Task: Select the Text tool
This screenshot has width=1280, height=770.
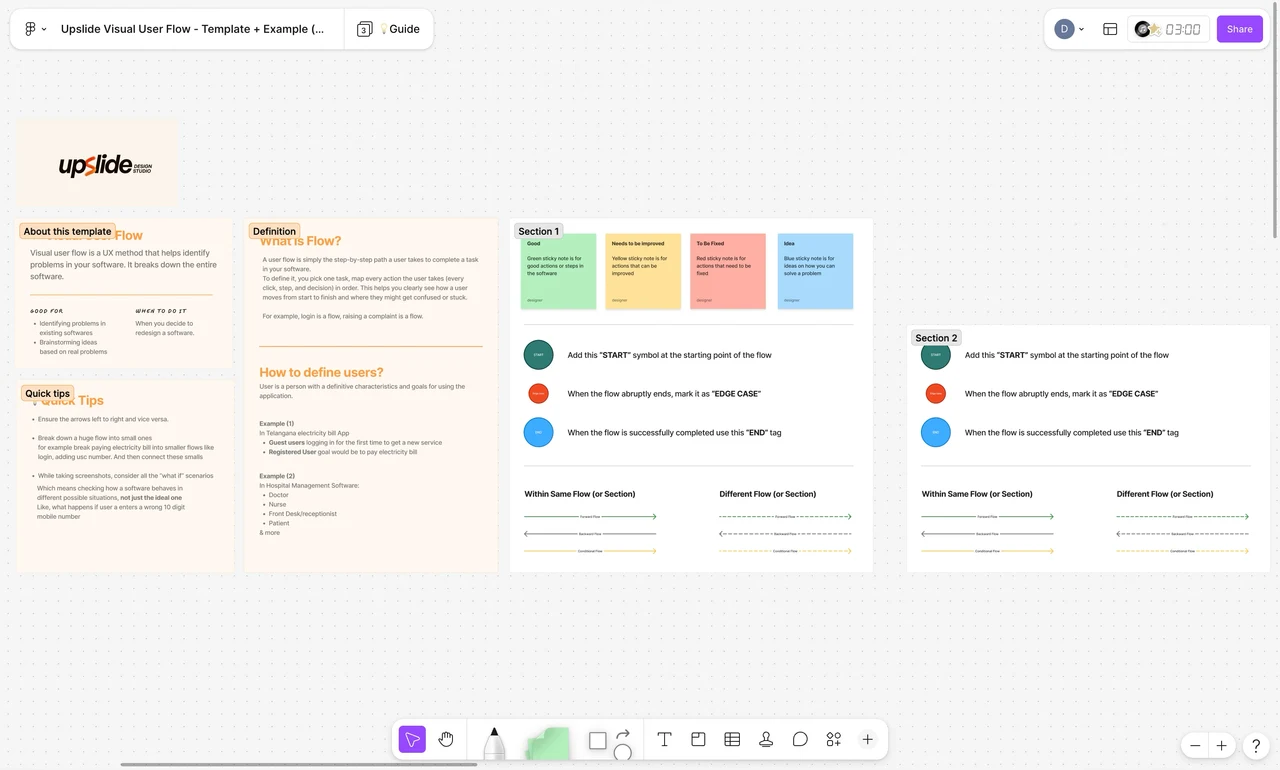Action: coord(664,739)
